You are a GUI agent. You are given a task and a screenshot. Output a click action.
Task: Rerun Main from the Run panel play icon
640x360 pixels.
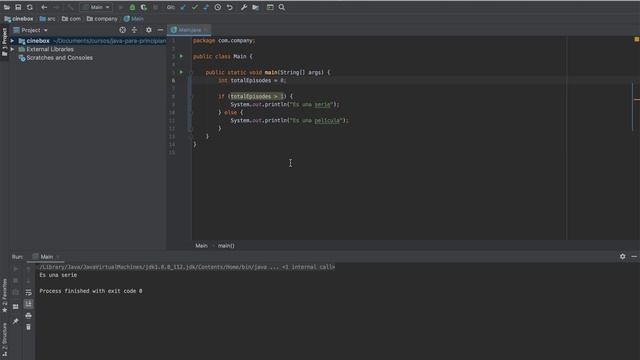coord(16,269)
